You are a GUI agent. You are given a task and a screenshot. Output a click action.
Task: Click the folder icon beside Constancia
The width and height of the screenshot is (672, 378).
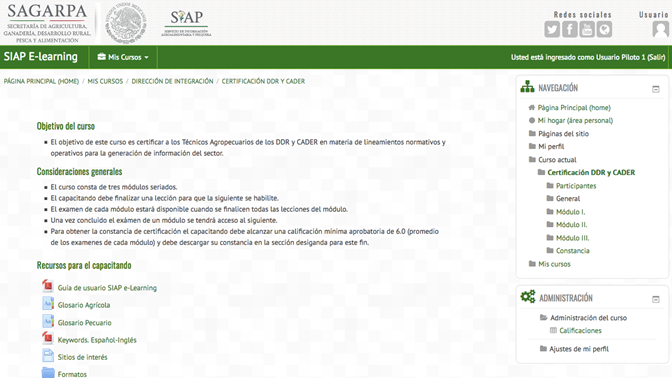point(550,250)
